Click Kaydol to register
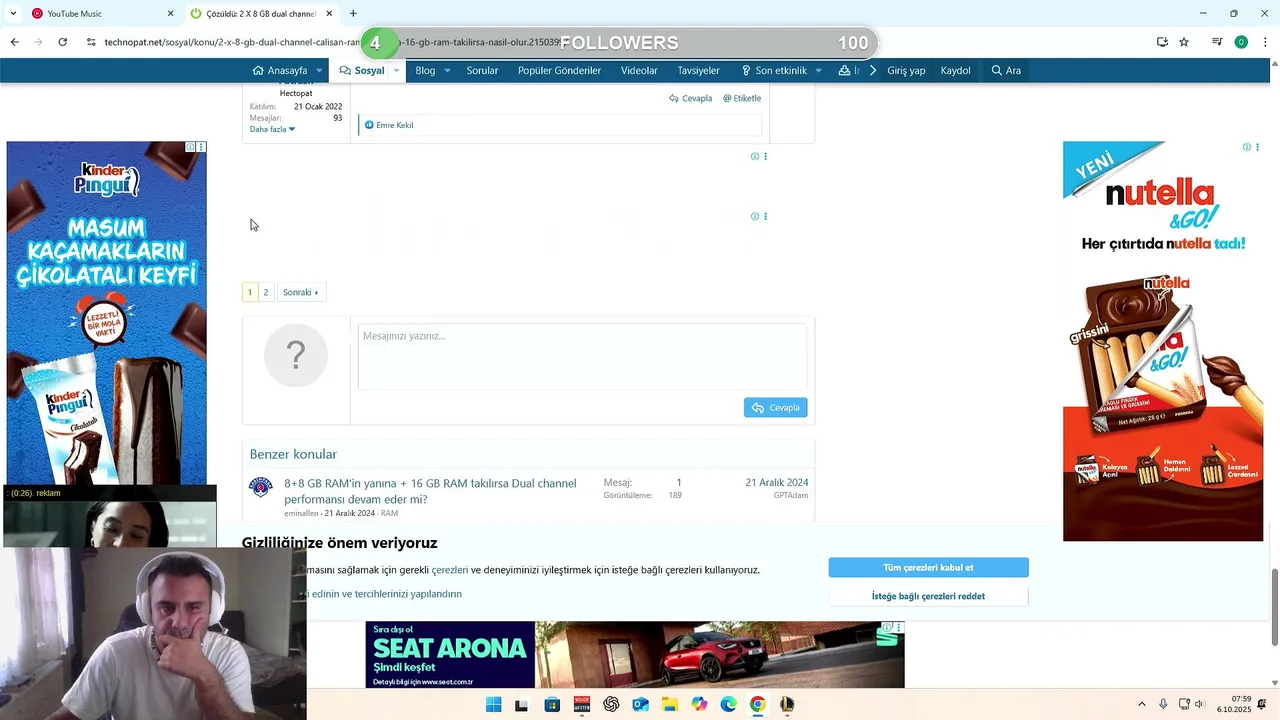 tap(955, 70)
